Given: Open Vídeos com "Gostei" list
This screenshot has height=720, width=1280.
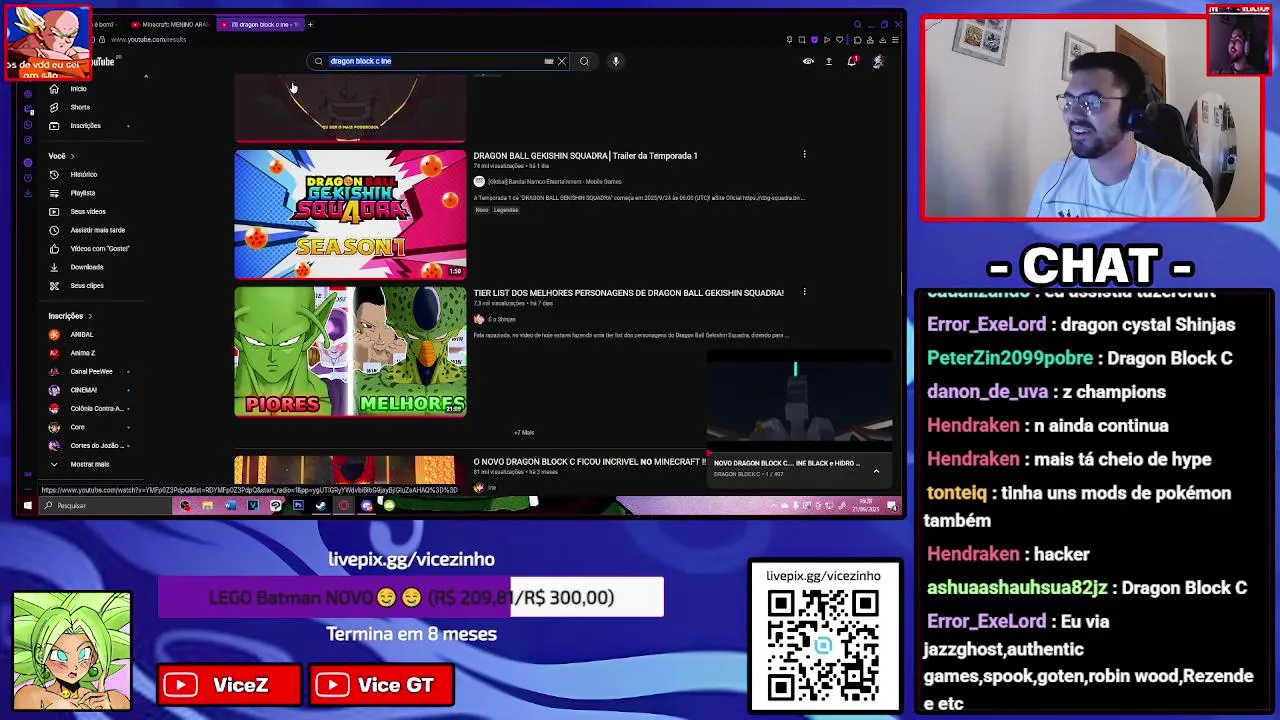Looking at the screenshot, I should pyautogui.click(x=89, y=248).
